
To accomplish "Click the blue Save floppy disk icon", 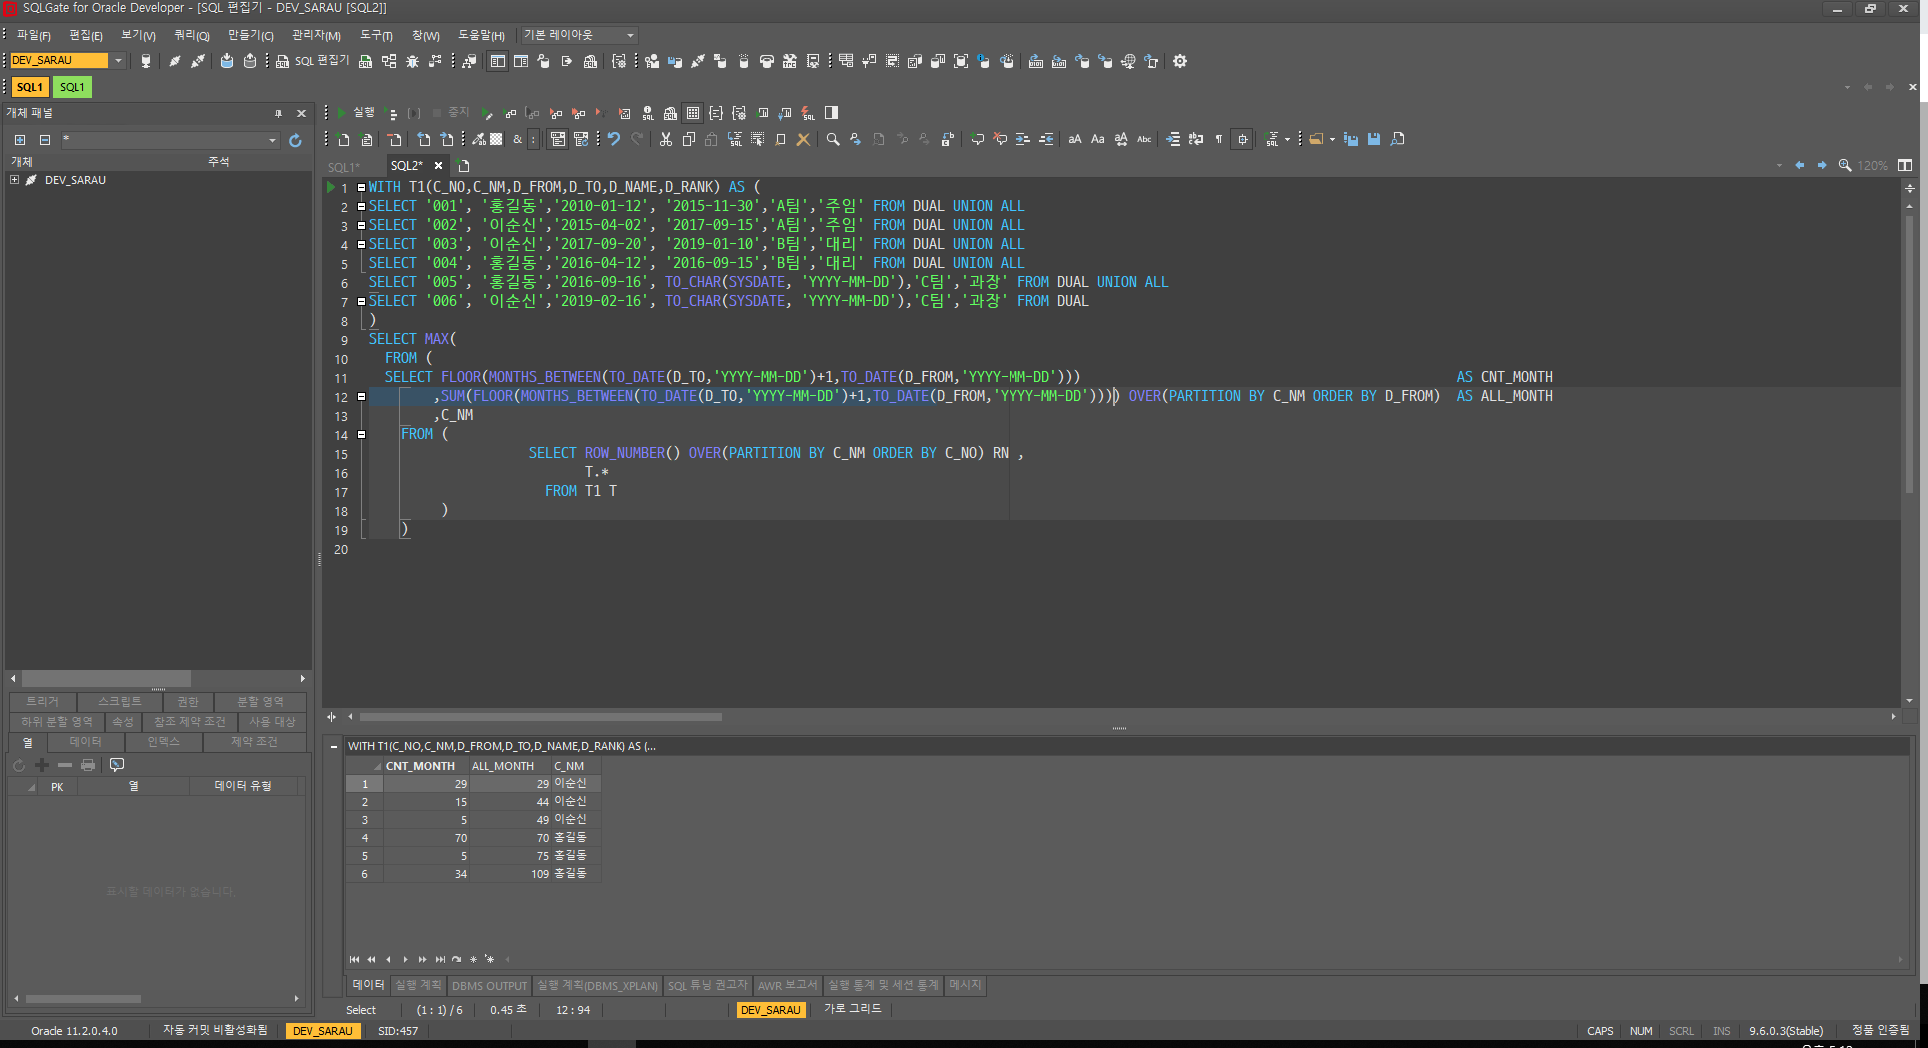I will point(1374,139).
